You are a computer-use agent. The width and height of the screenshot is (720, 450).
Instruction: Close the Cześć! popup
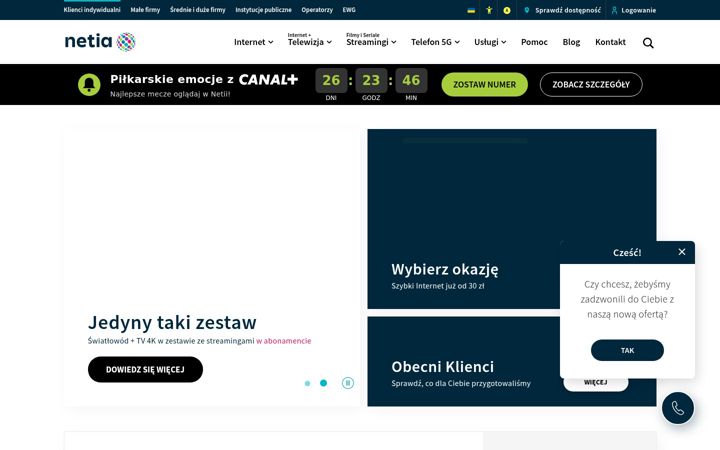coord(682,252)
